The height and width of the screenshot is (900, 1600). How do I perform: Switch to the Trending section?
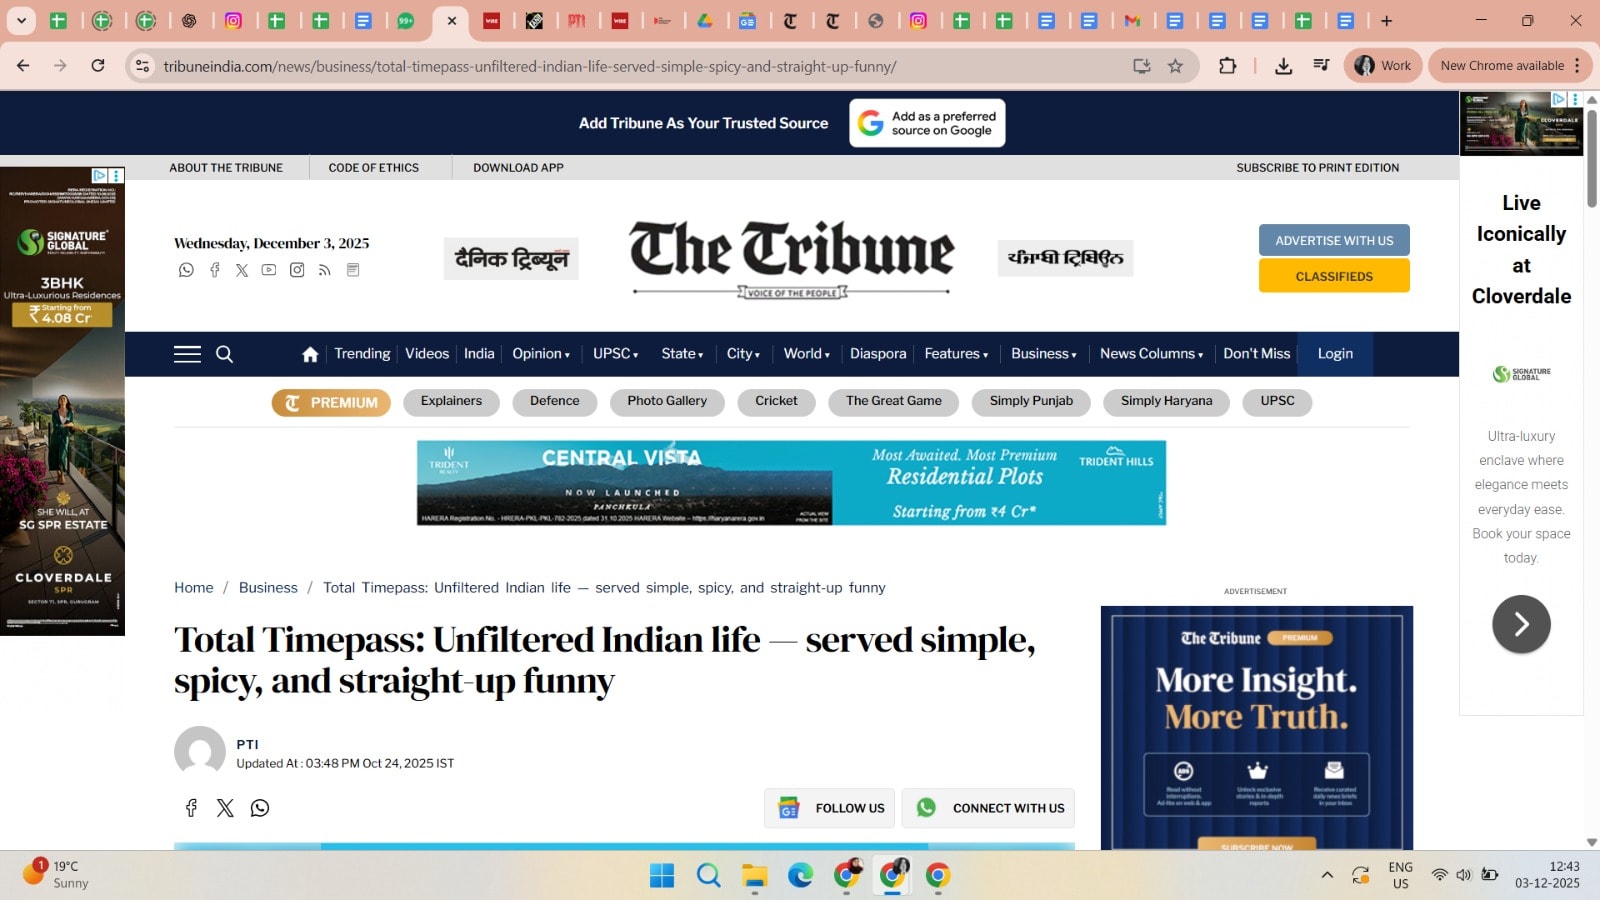pyautogui.click(x=362, y=354)
